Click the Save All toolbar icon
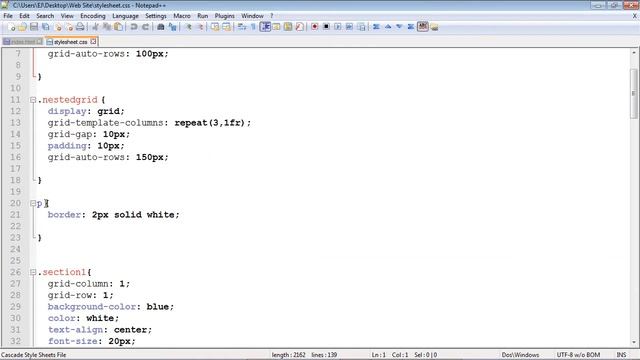This screenshot has height=360, width=640. click(x=46, y=27)
